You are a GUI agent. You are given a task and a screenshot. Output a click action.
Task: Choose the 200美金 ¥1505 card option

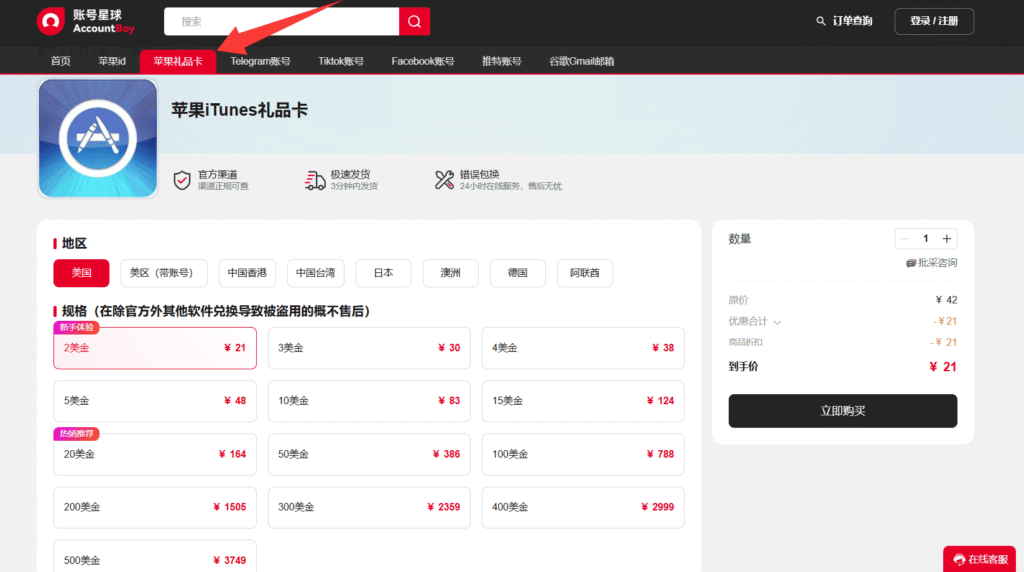pos(155,507)
